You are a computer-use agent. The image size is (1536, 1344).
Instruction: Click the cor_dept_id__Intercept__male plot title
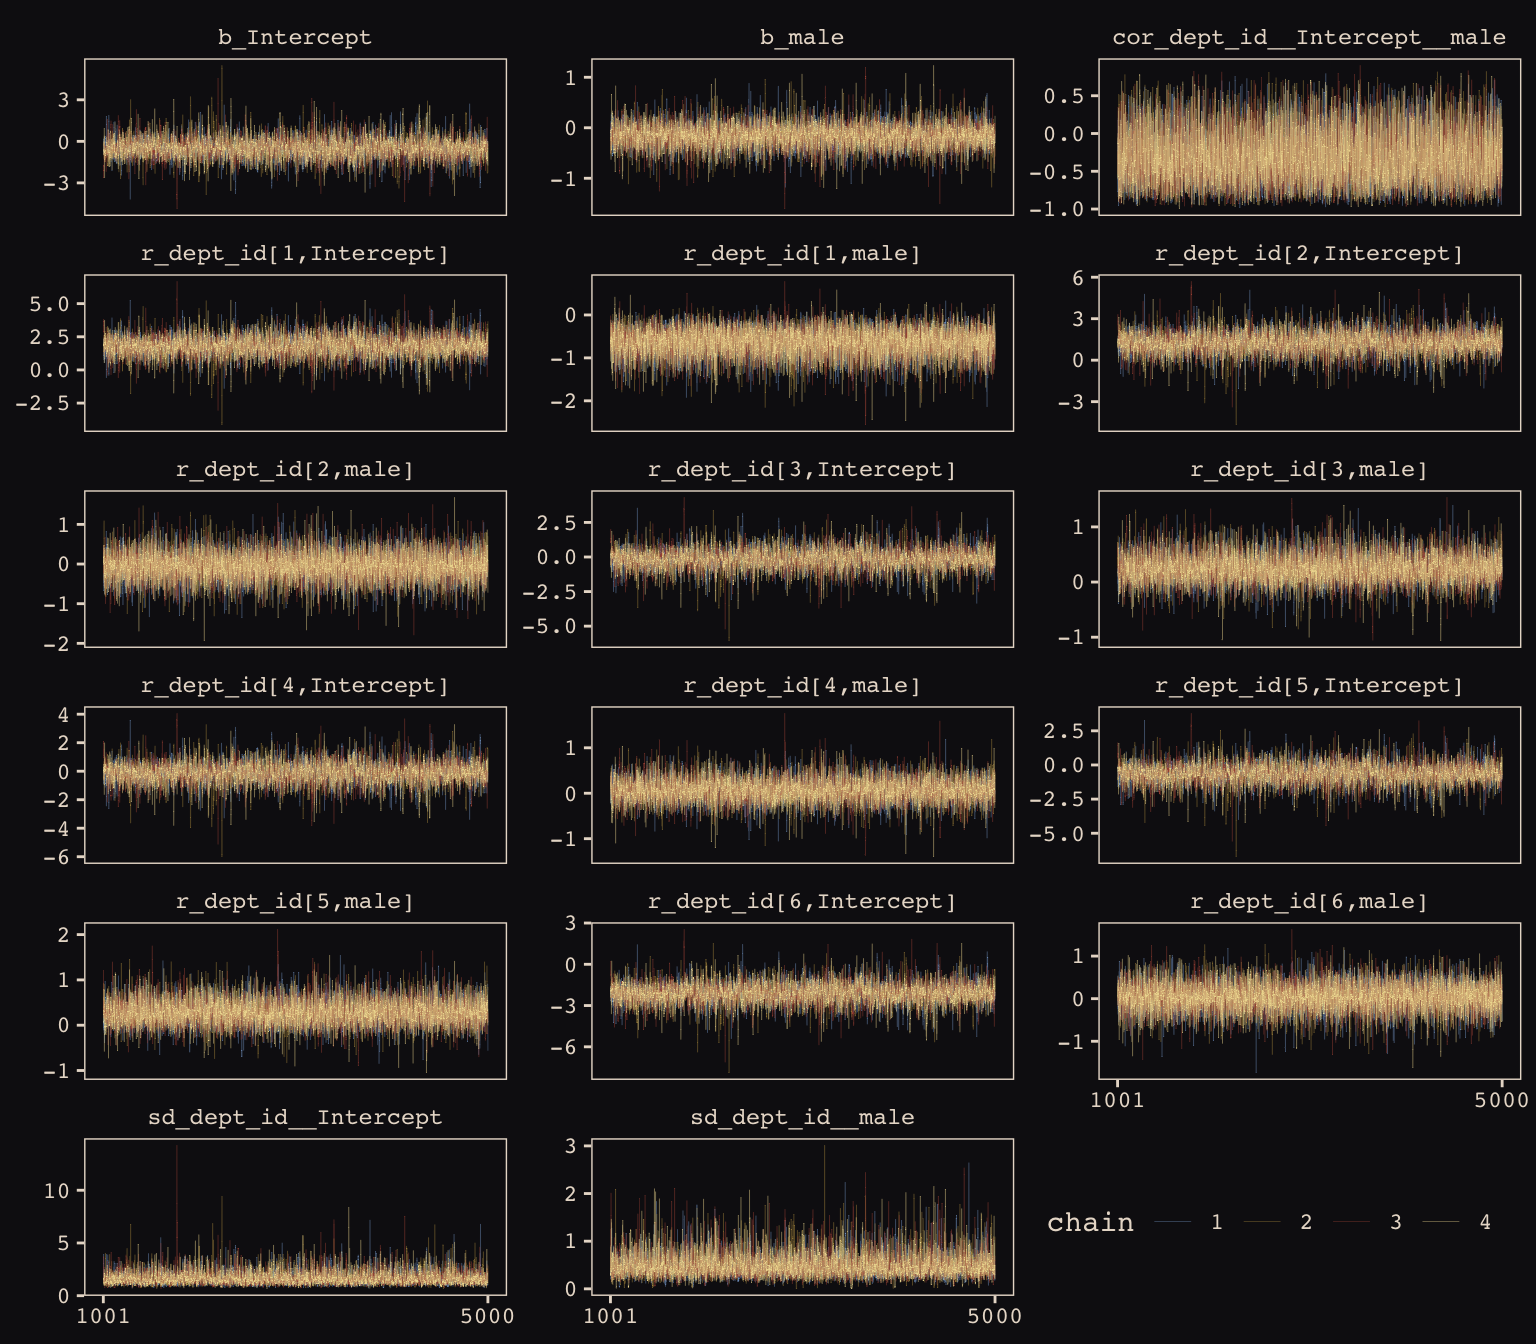1308,38
